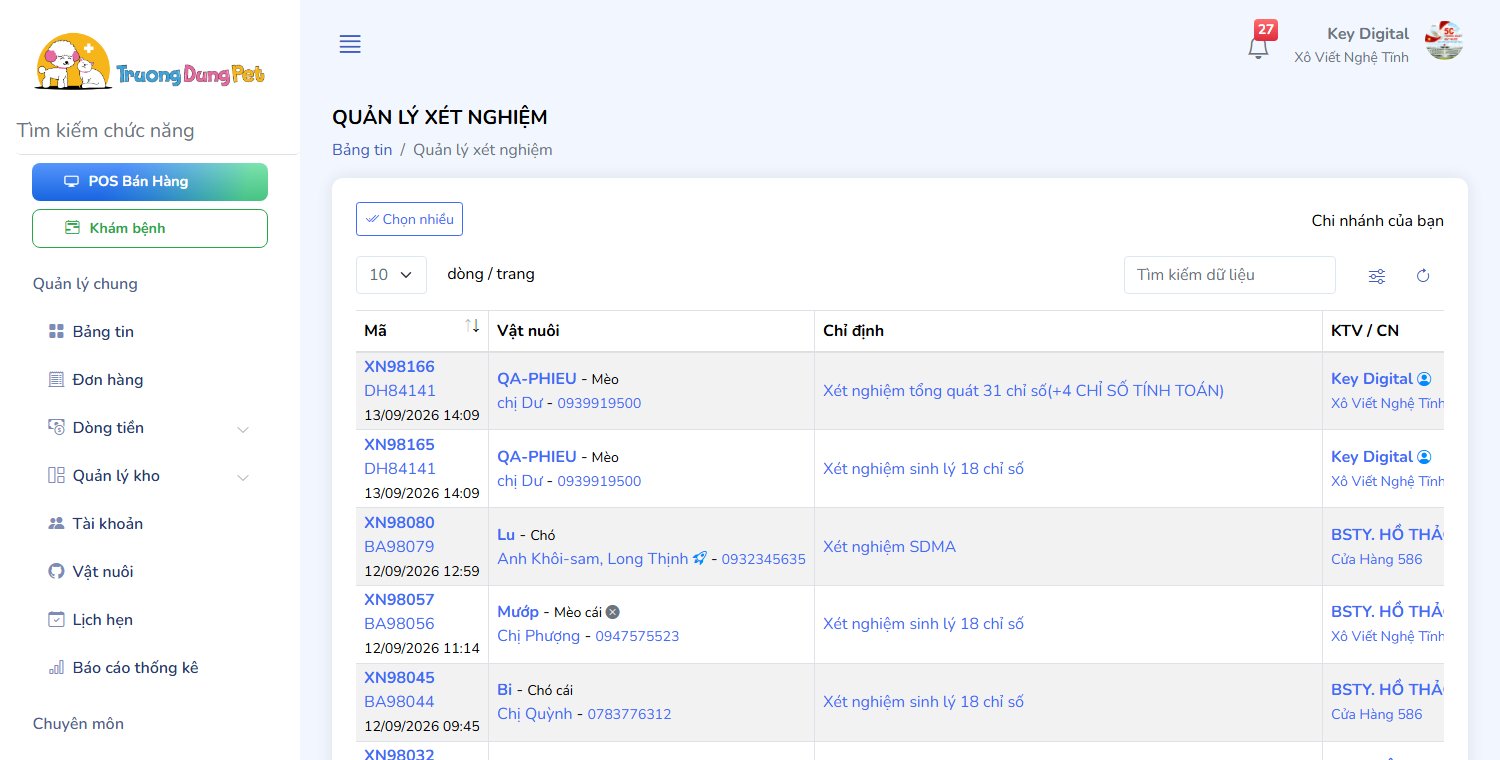Open order DH84141 in row XN98166
Image resolution: width=1500 pixels, height=760 pixels.
point(400,391)
